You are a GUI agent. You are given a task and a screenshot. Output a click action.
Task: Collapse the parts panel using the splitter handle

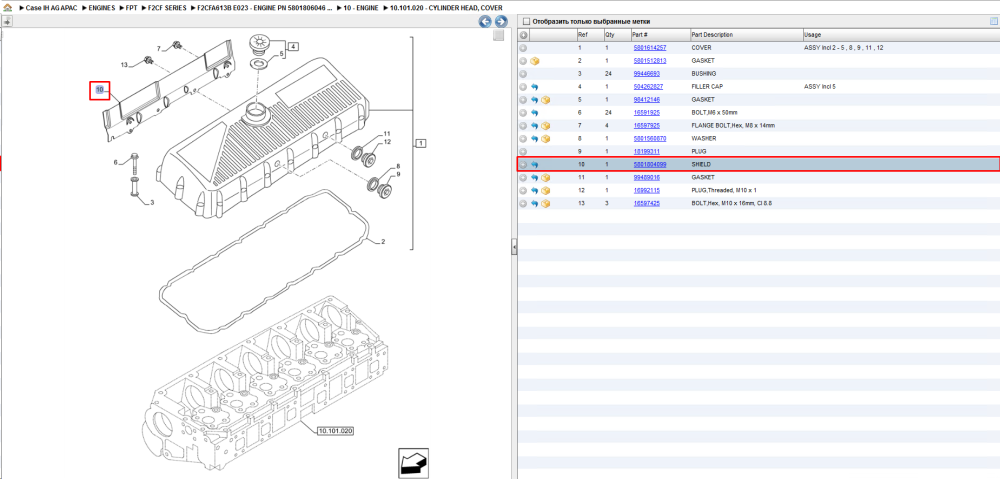coord(513,247)
